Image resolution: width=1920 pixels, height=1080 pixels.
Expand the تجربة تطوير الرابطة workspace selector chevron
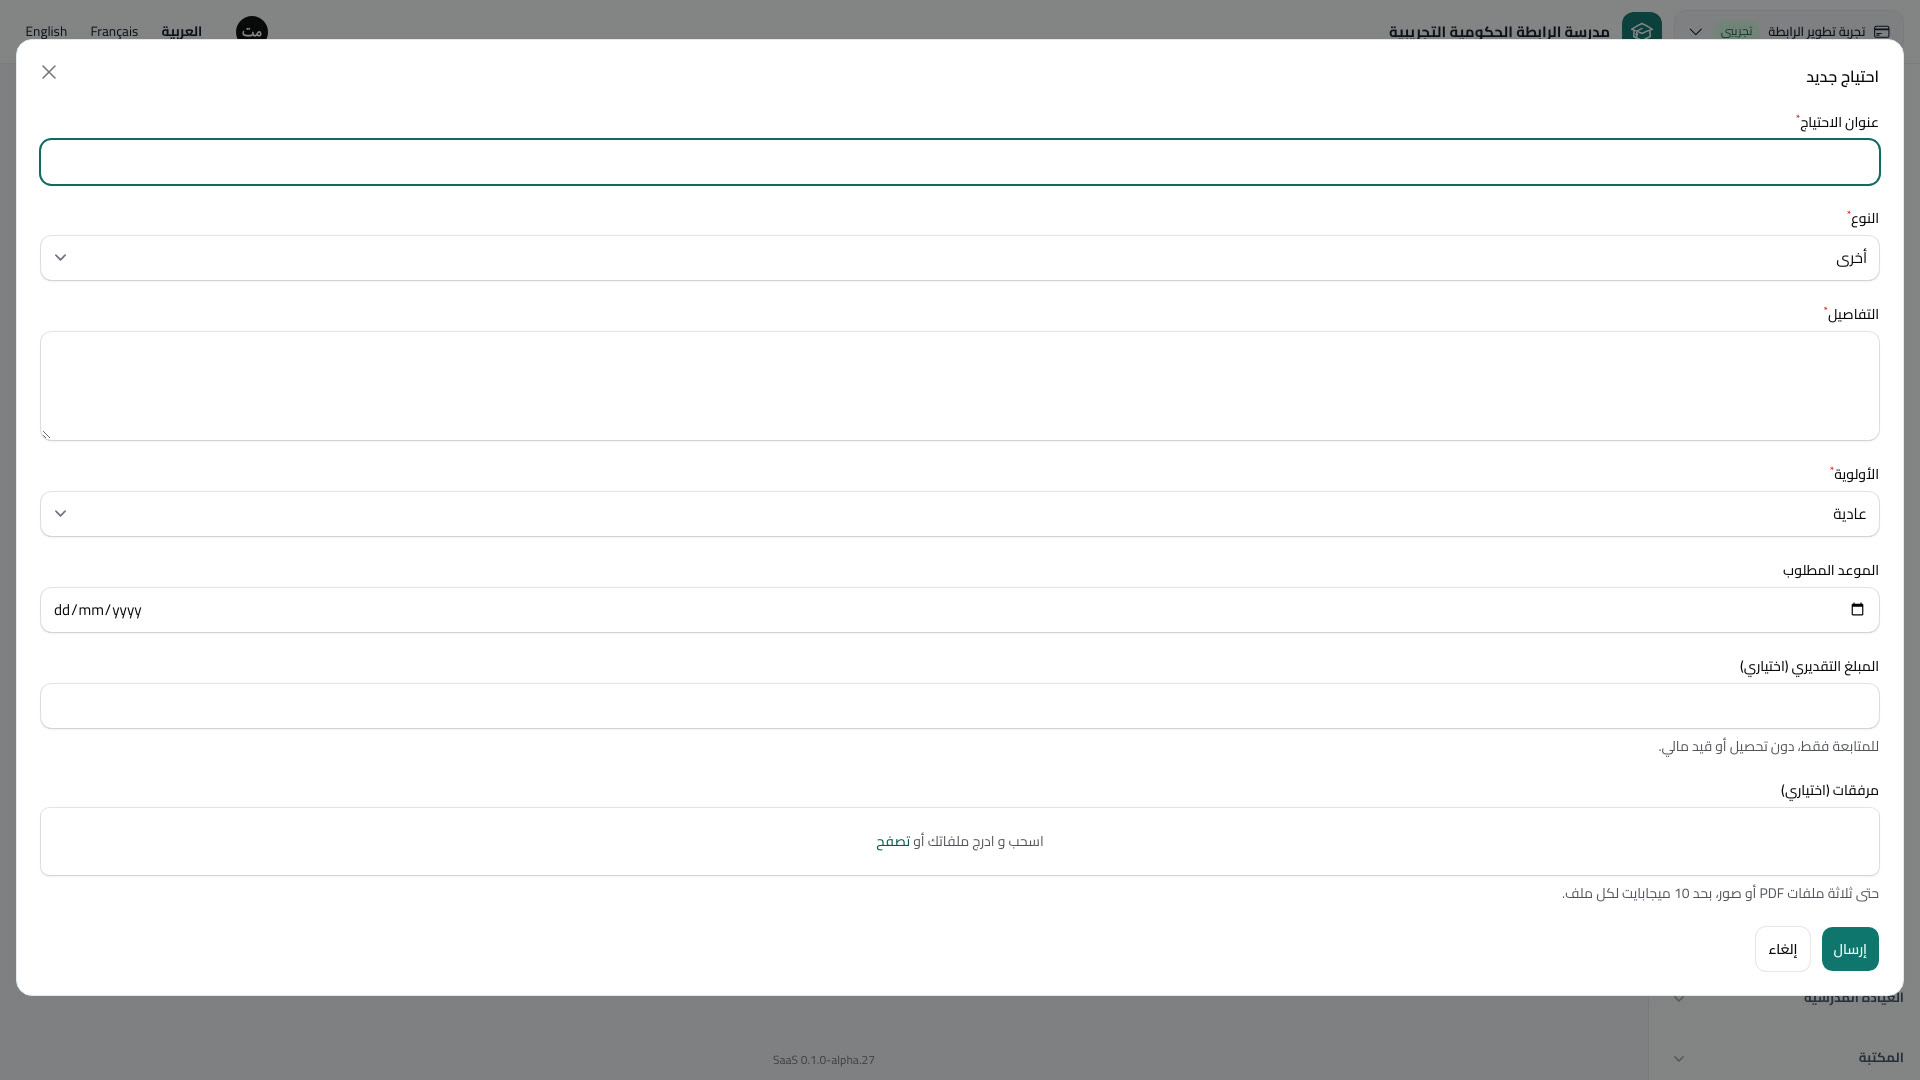pos(1696,32)
